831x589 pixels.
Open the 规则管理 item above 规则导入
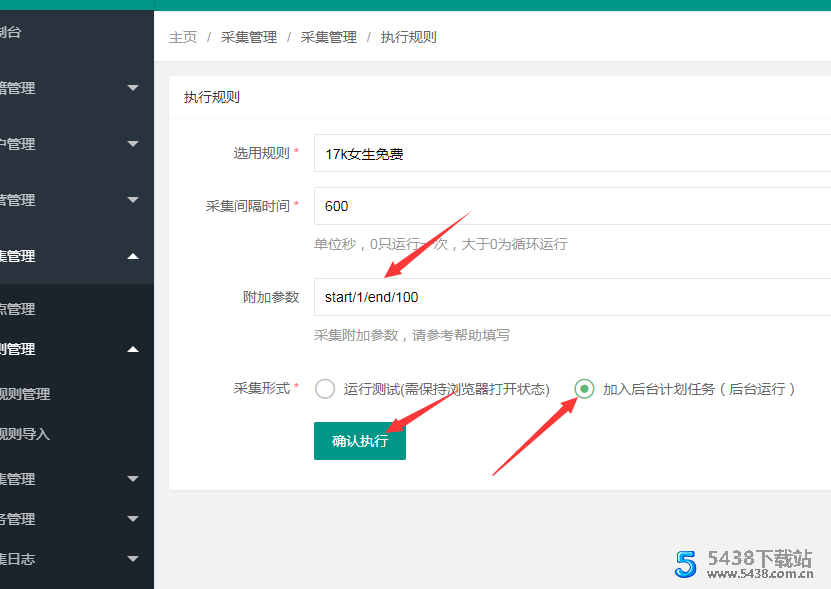click(26, 394)
